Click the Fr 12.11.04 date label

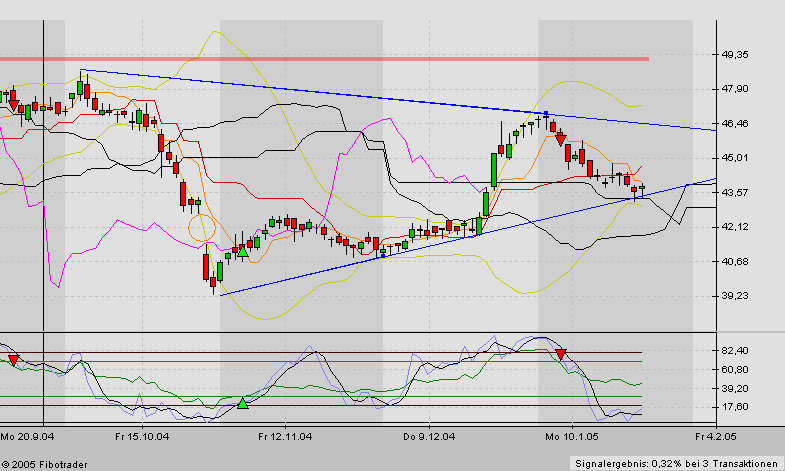pos(286,437)
